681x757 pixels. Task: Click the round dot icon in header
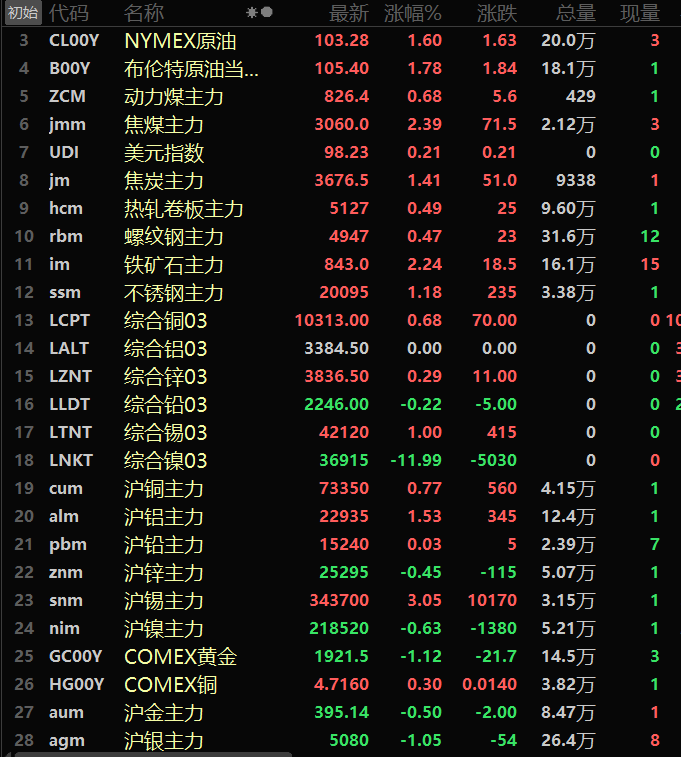pos(266,13)
